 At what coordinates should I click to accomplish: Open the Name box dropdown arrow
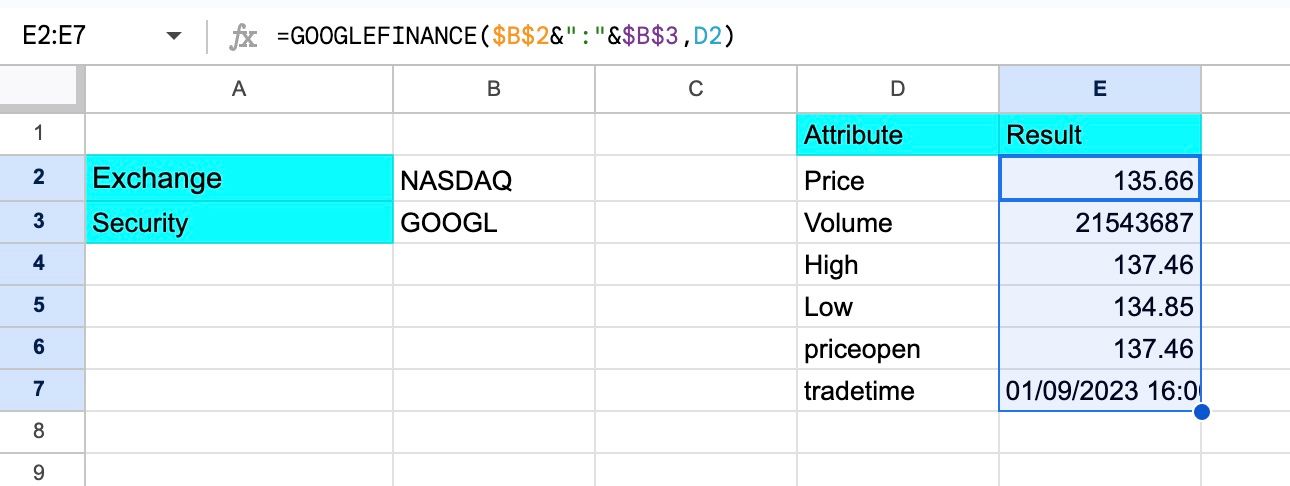point(174,37)
